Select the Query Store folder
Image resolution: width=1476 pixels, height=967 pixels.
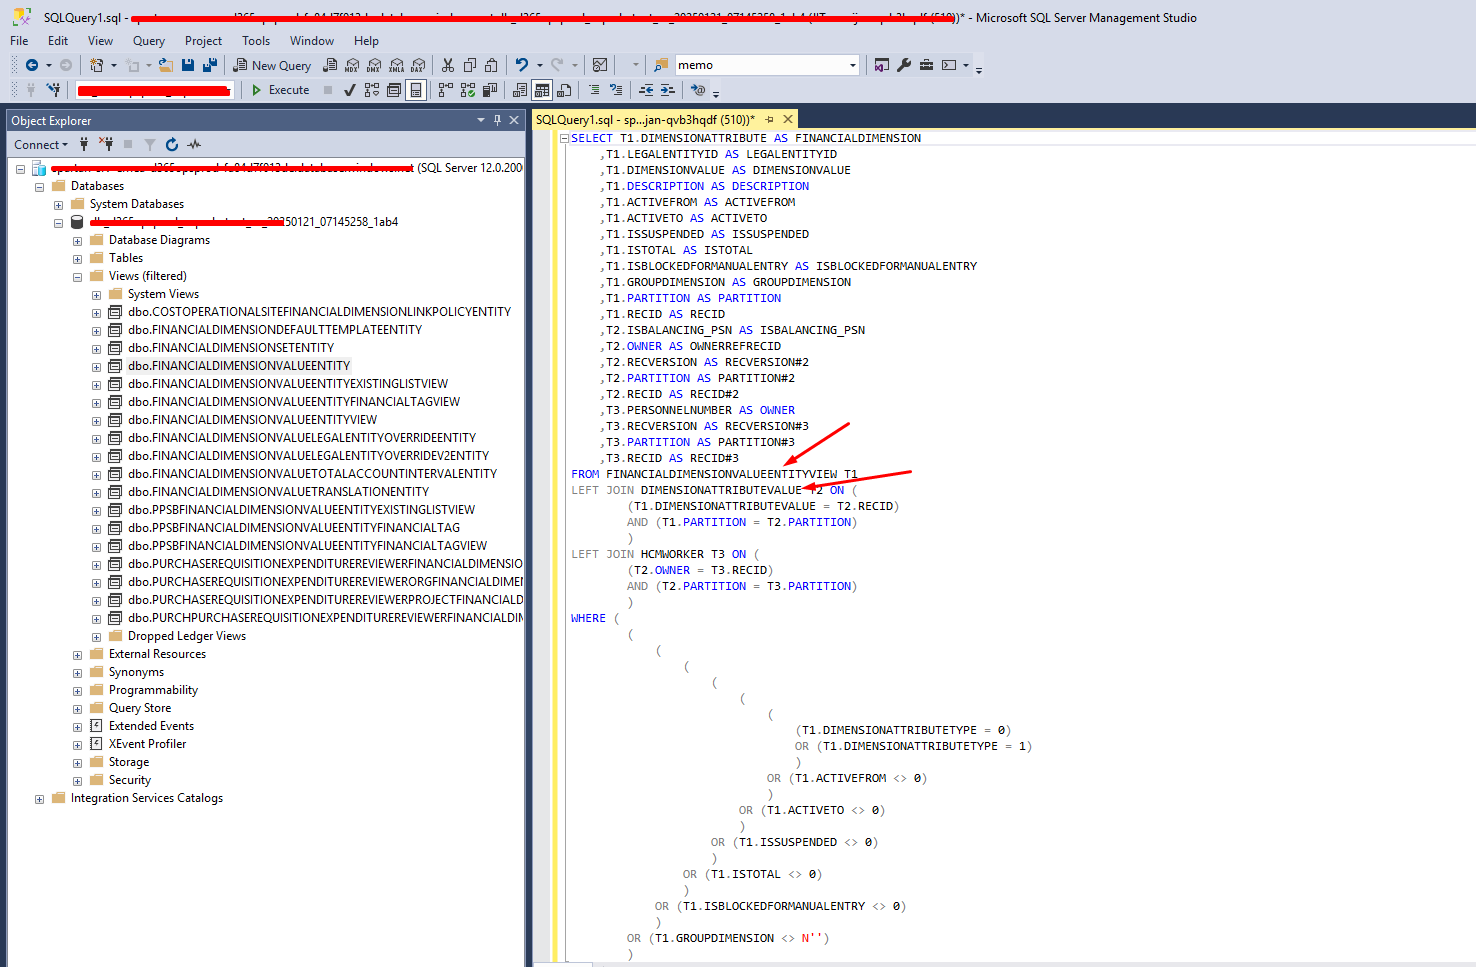point(140,708)
